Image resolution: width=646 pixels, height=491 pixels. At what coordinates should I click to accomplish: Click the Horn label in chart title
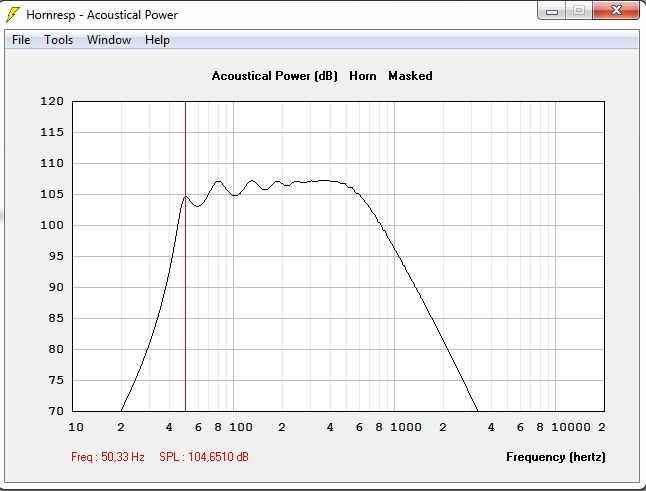coord(363,76)
